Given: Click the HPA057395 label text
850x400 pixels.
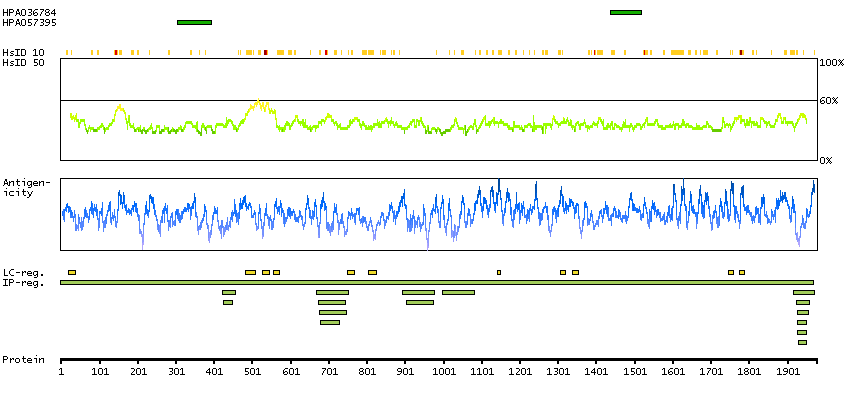Looking at the screenshot, I should [23, 22].
